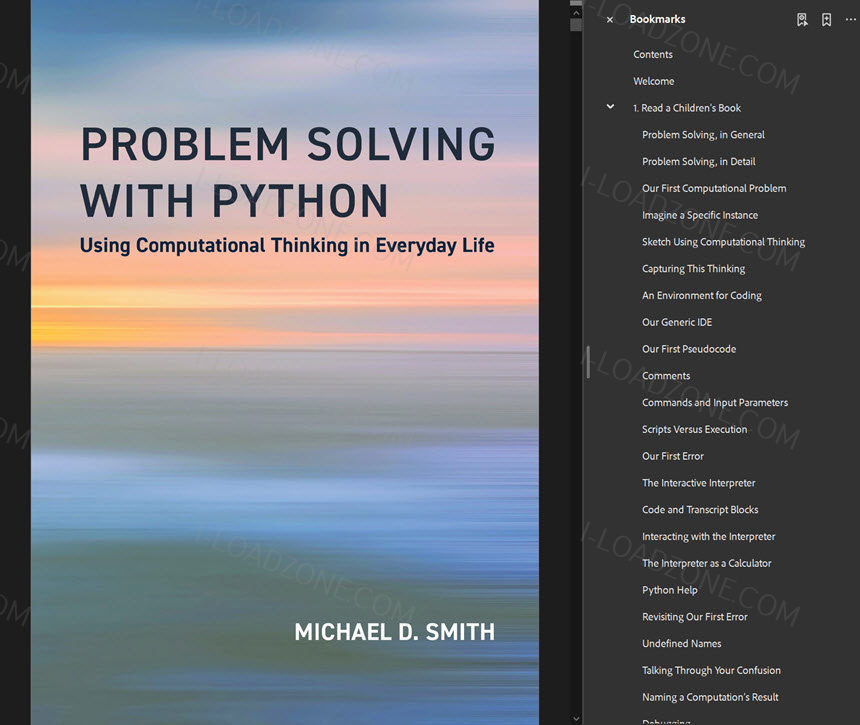
Task: Click author name 'MICHAEL D. SMITH'
Action: click(x=394, y=632)
